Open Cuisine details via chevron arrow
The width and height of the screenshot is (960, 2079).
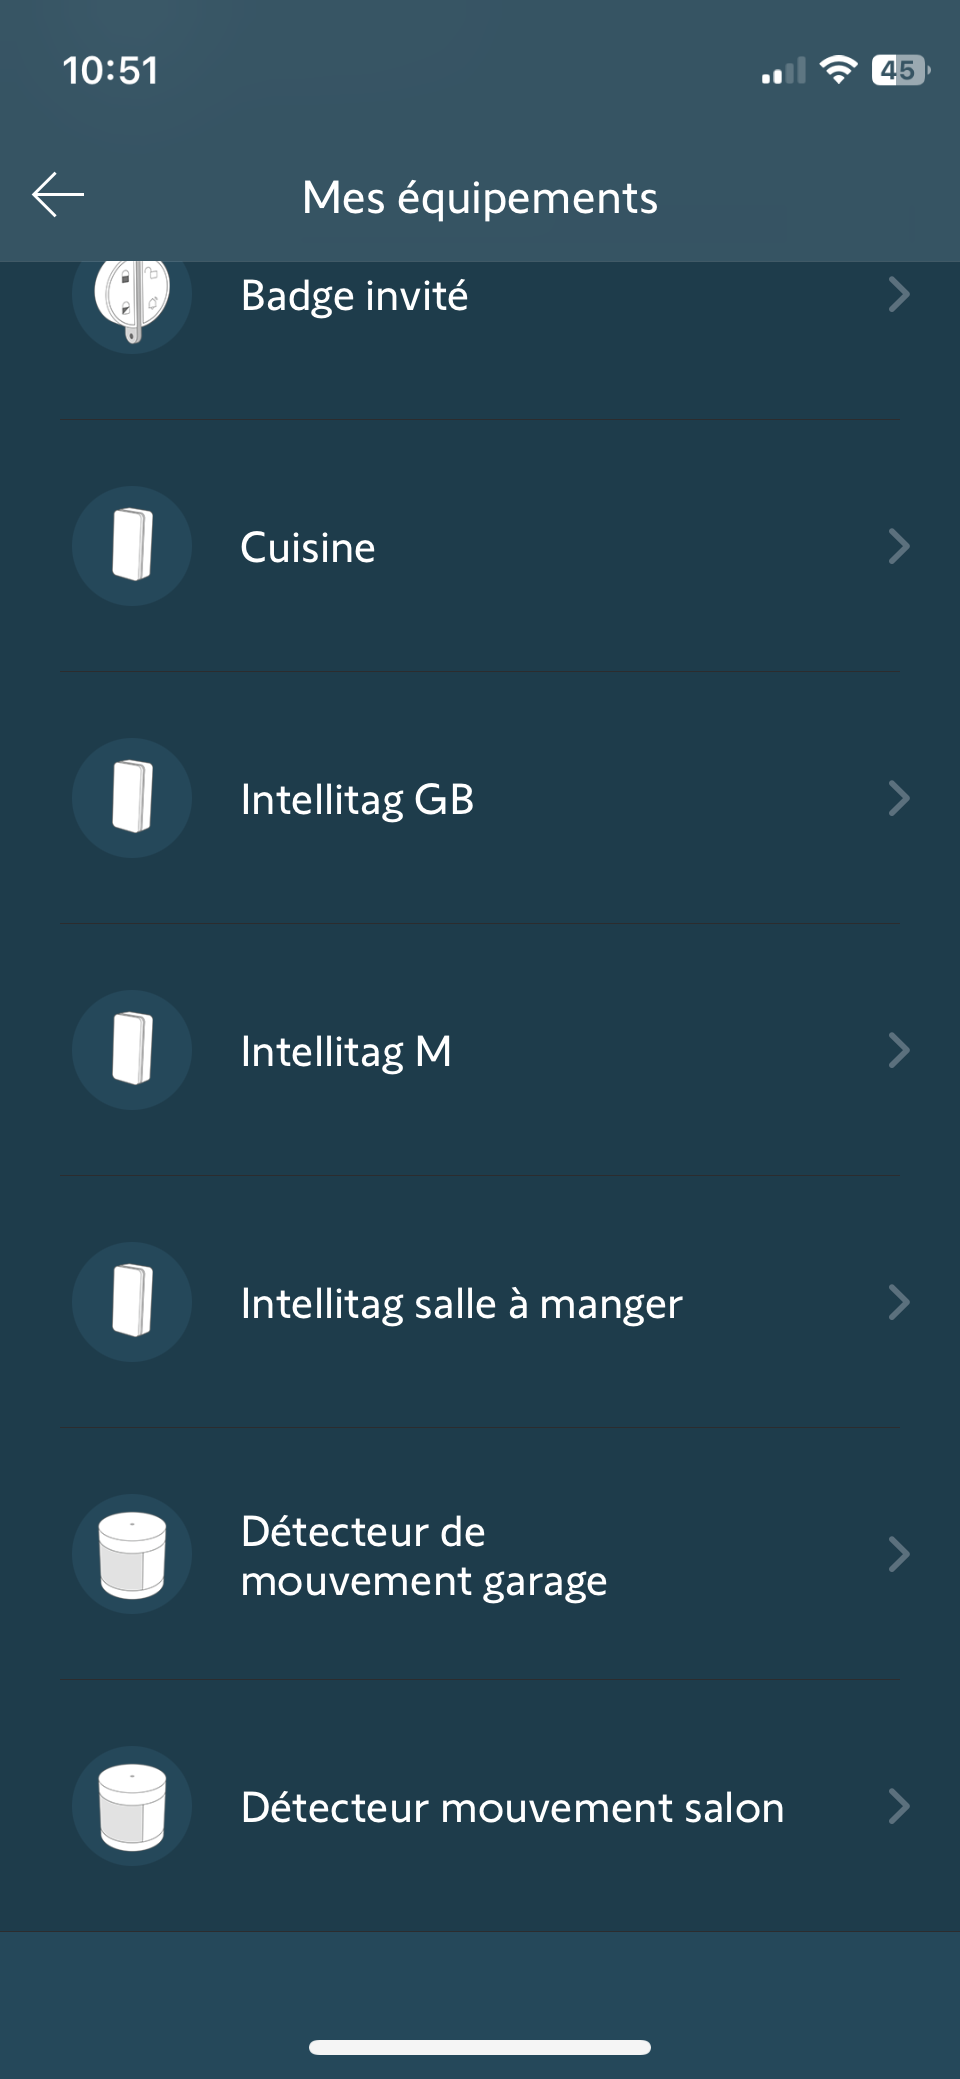(898, 546)
